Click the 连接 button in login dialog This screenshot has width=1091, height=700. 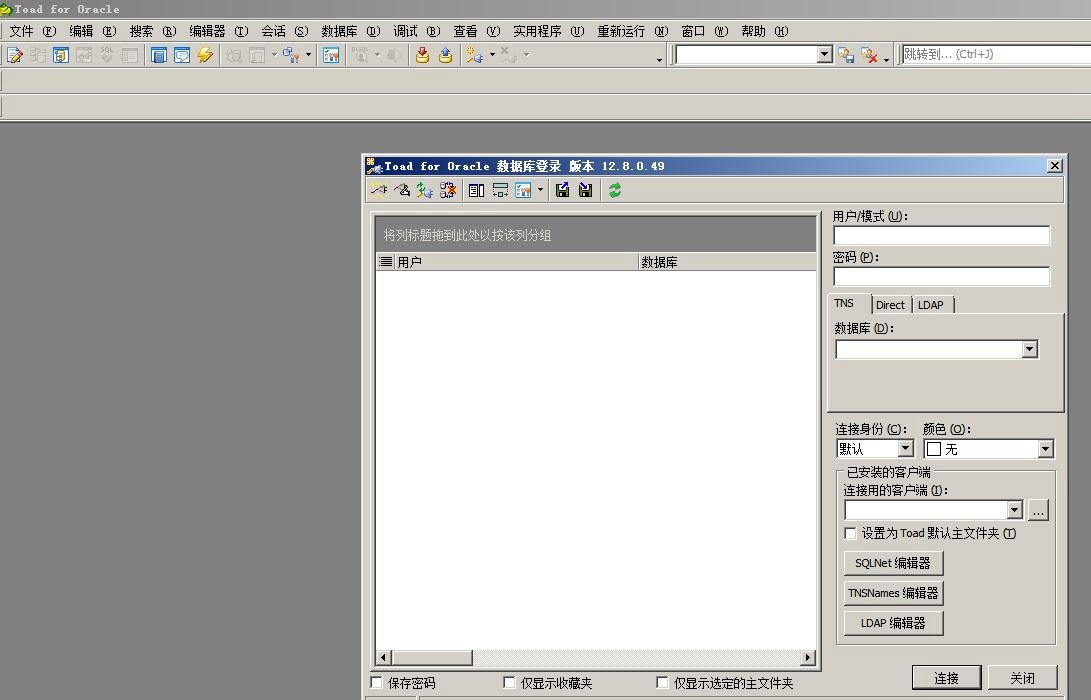click(x=946, y=678)
